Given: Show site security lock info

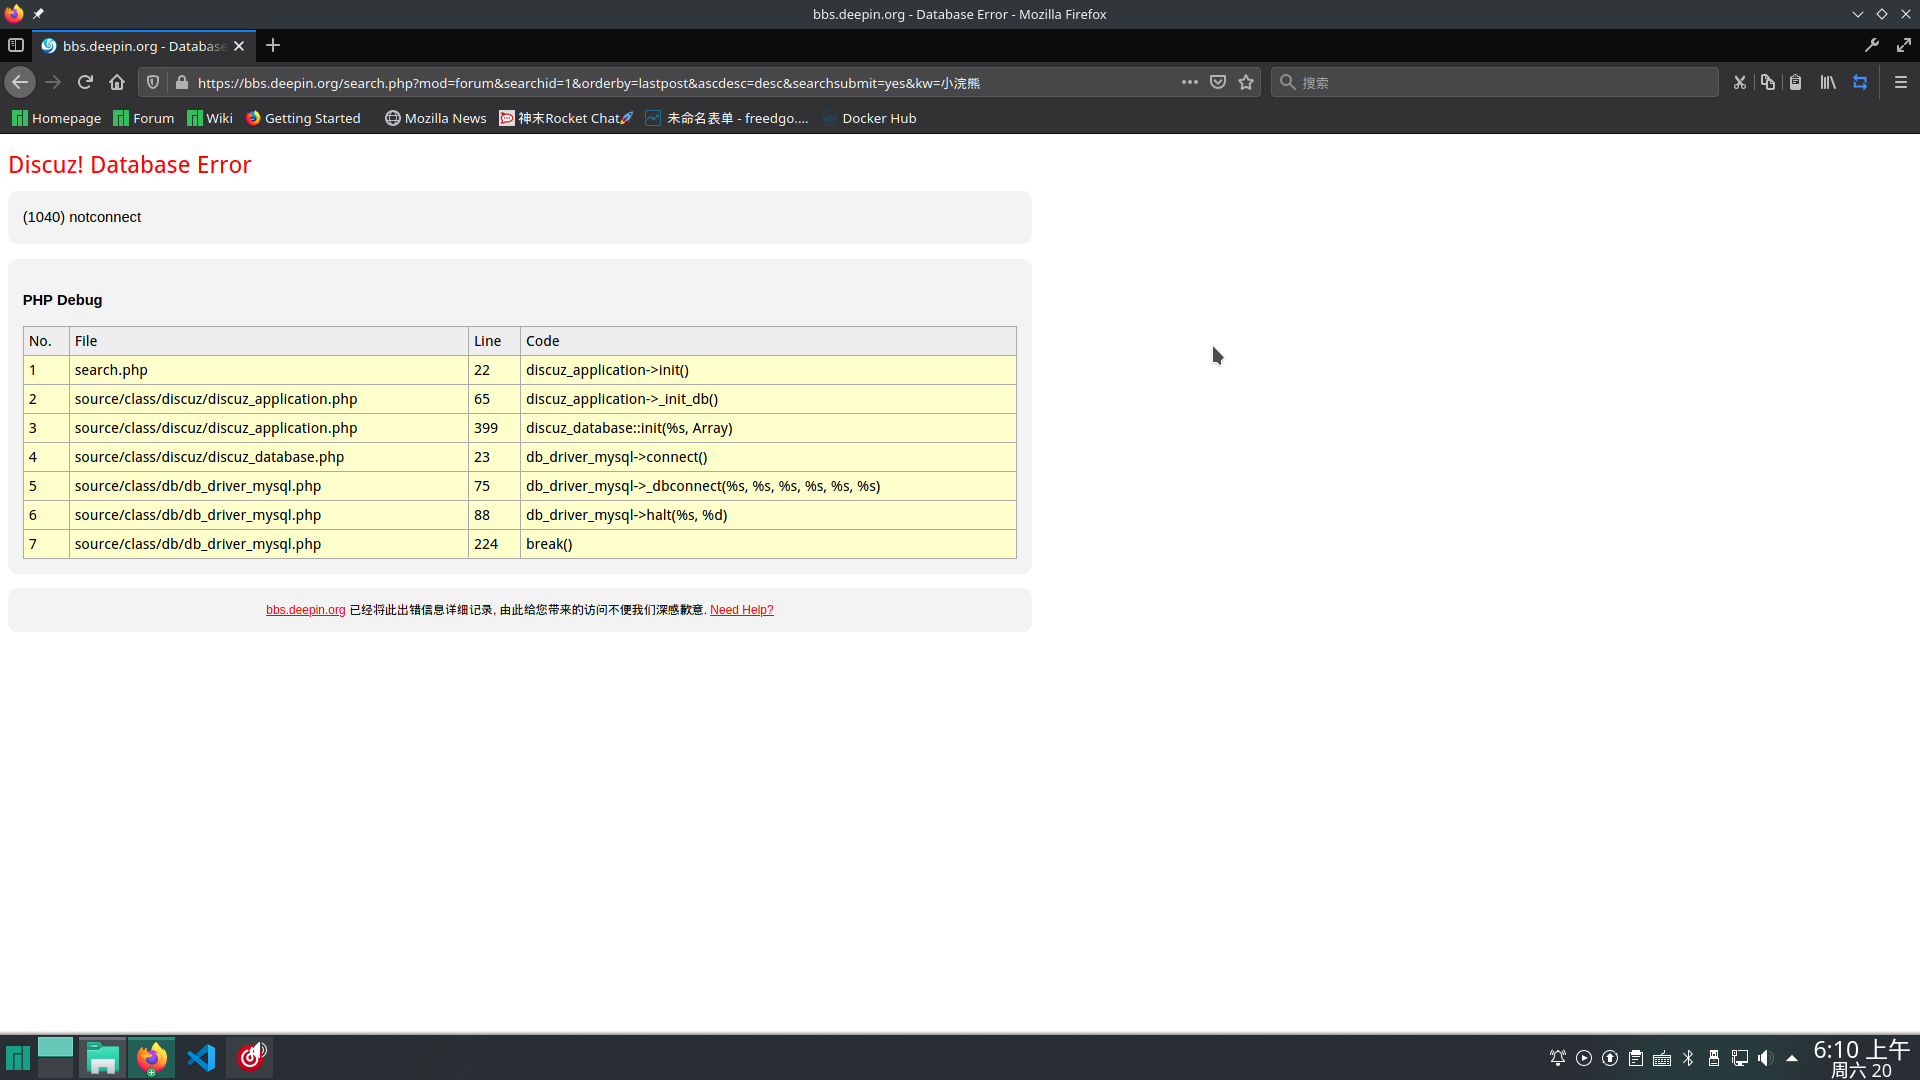Looking at the screenshot, I should coord(182,82).
